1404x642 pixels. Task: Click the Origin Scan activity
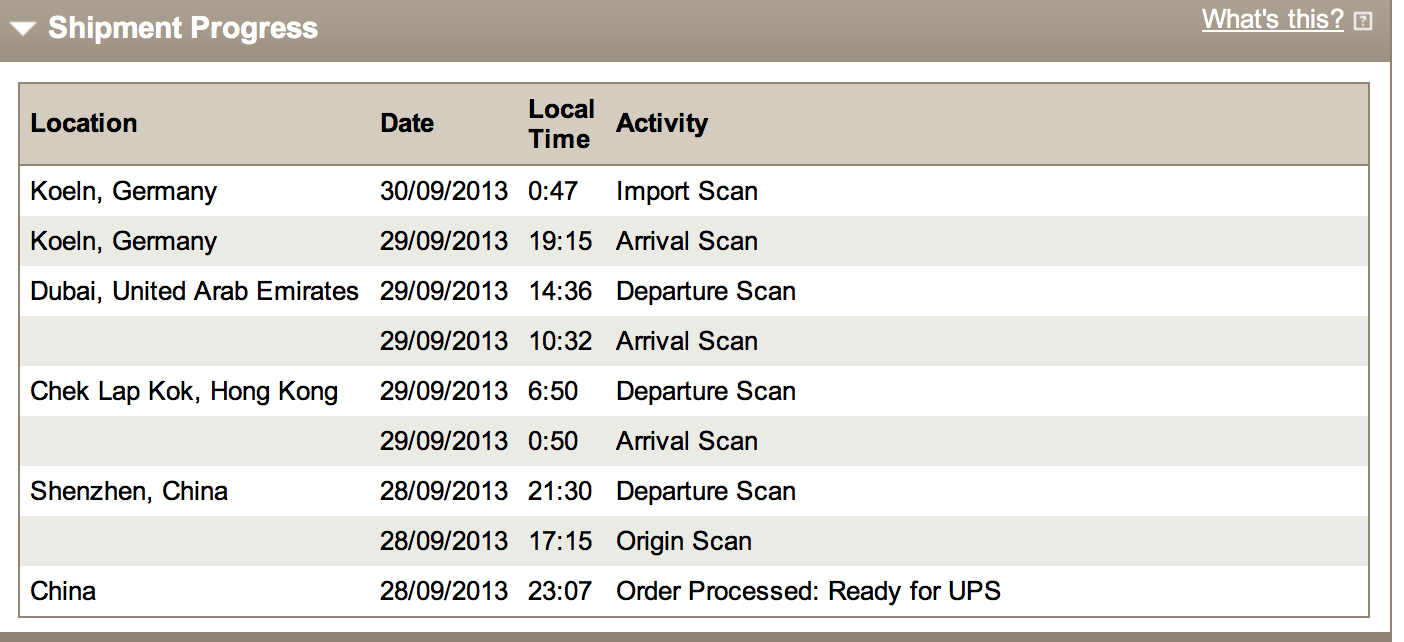coord(684,541)
